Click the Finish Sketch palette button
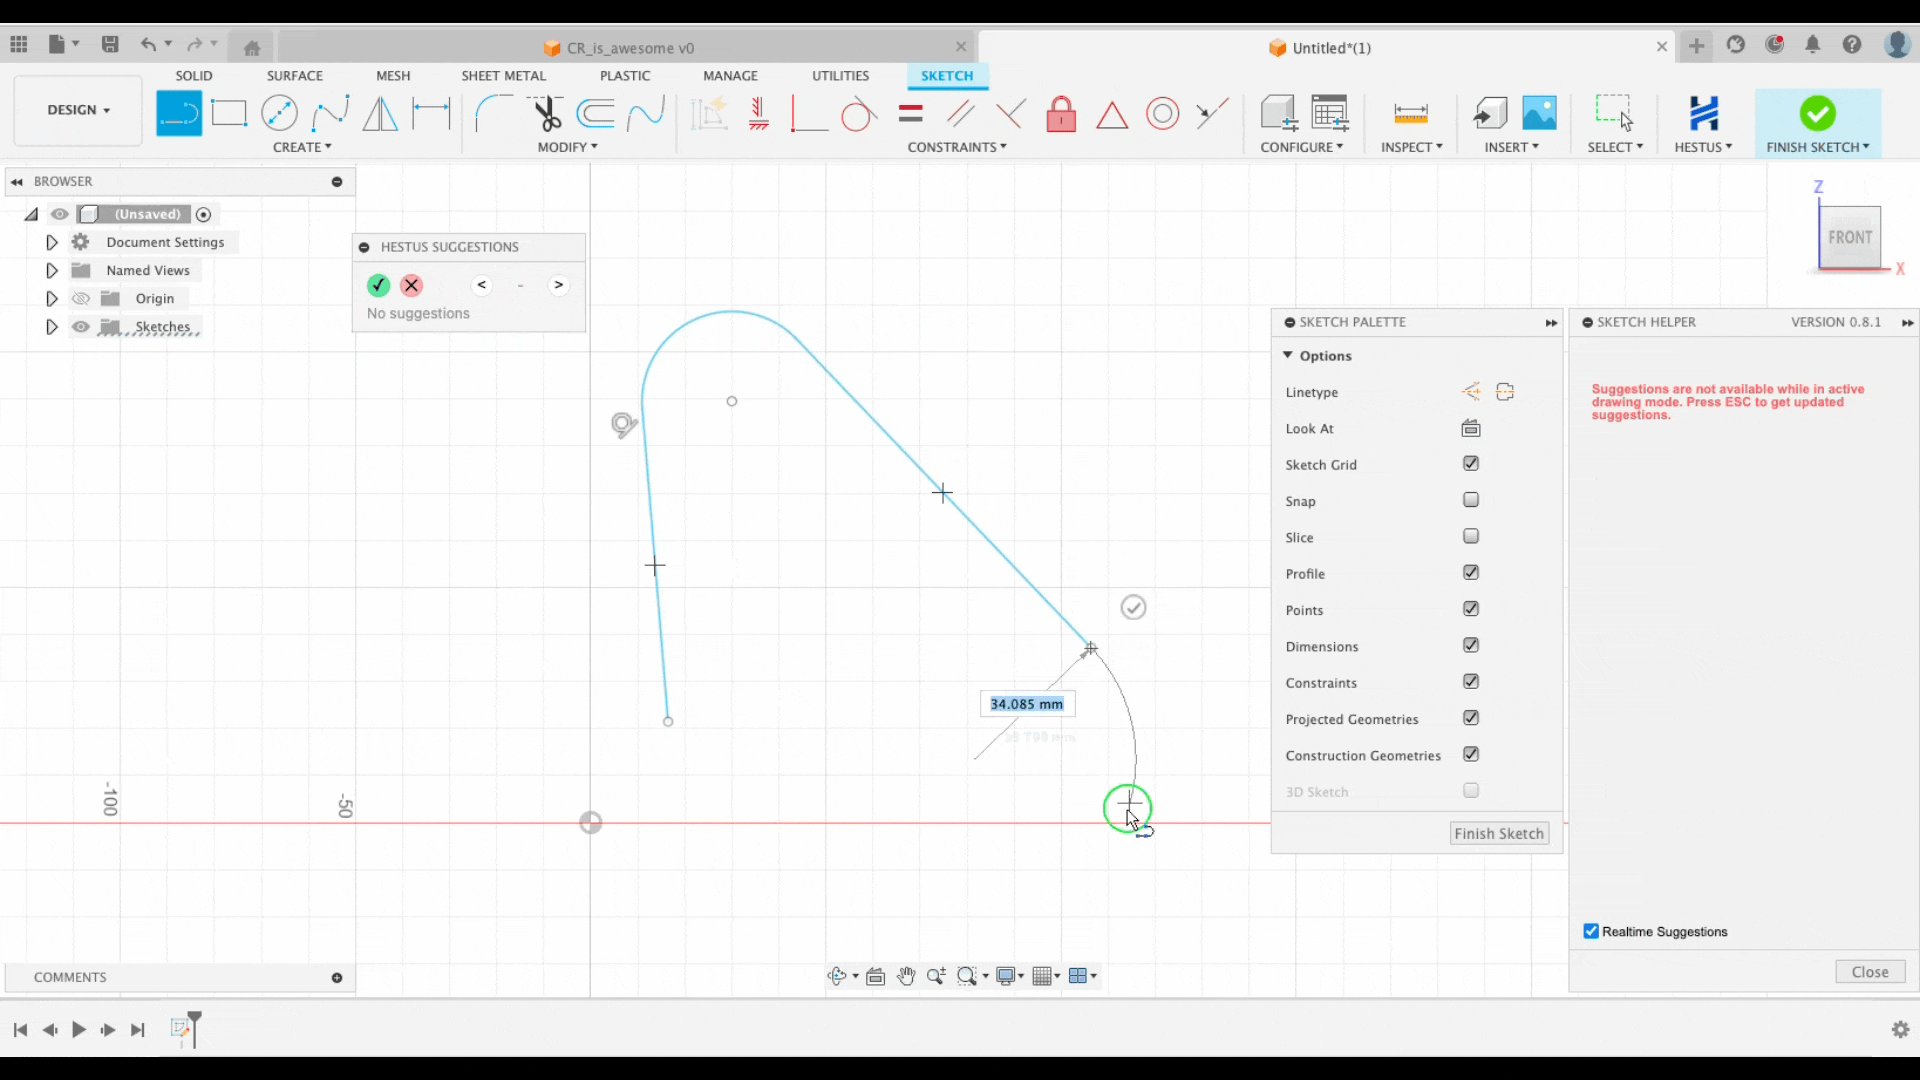The width and height of the screenshot is (1920, 1080). [x=1499, y=834]
